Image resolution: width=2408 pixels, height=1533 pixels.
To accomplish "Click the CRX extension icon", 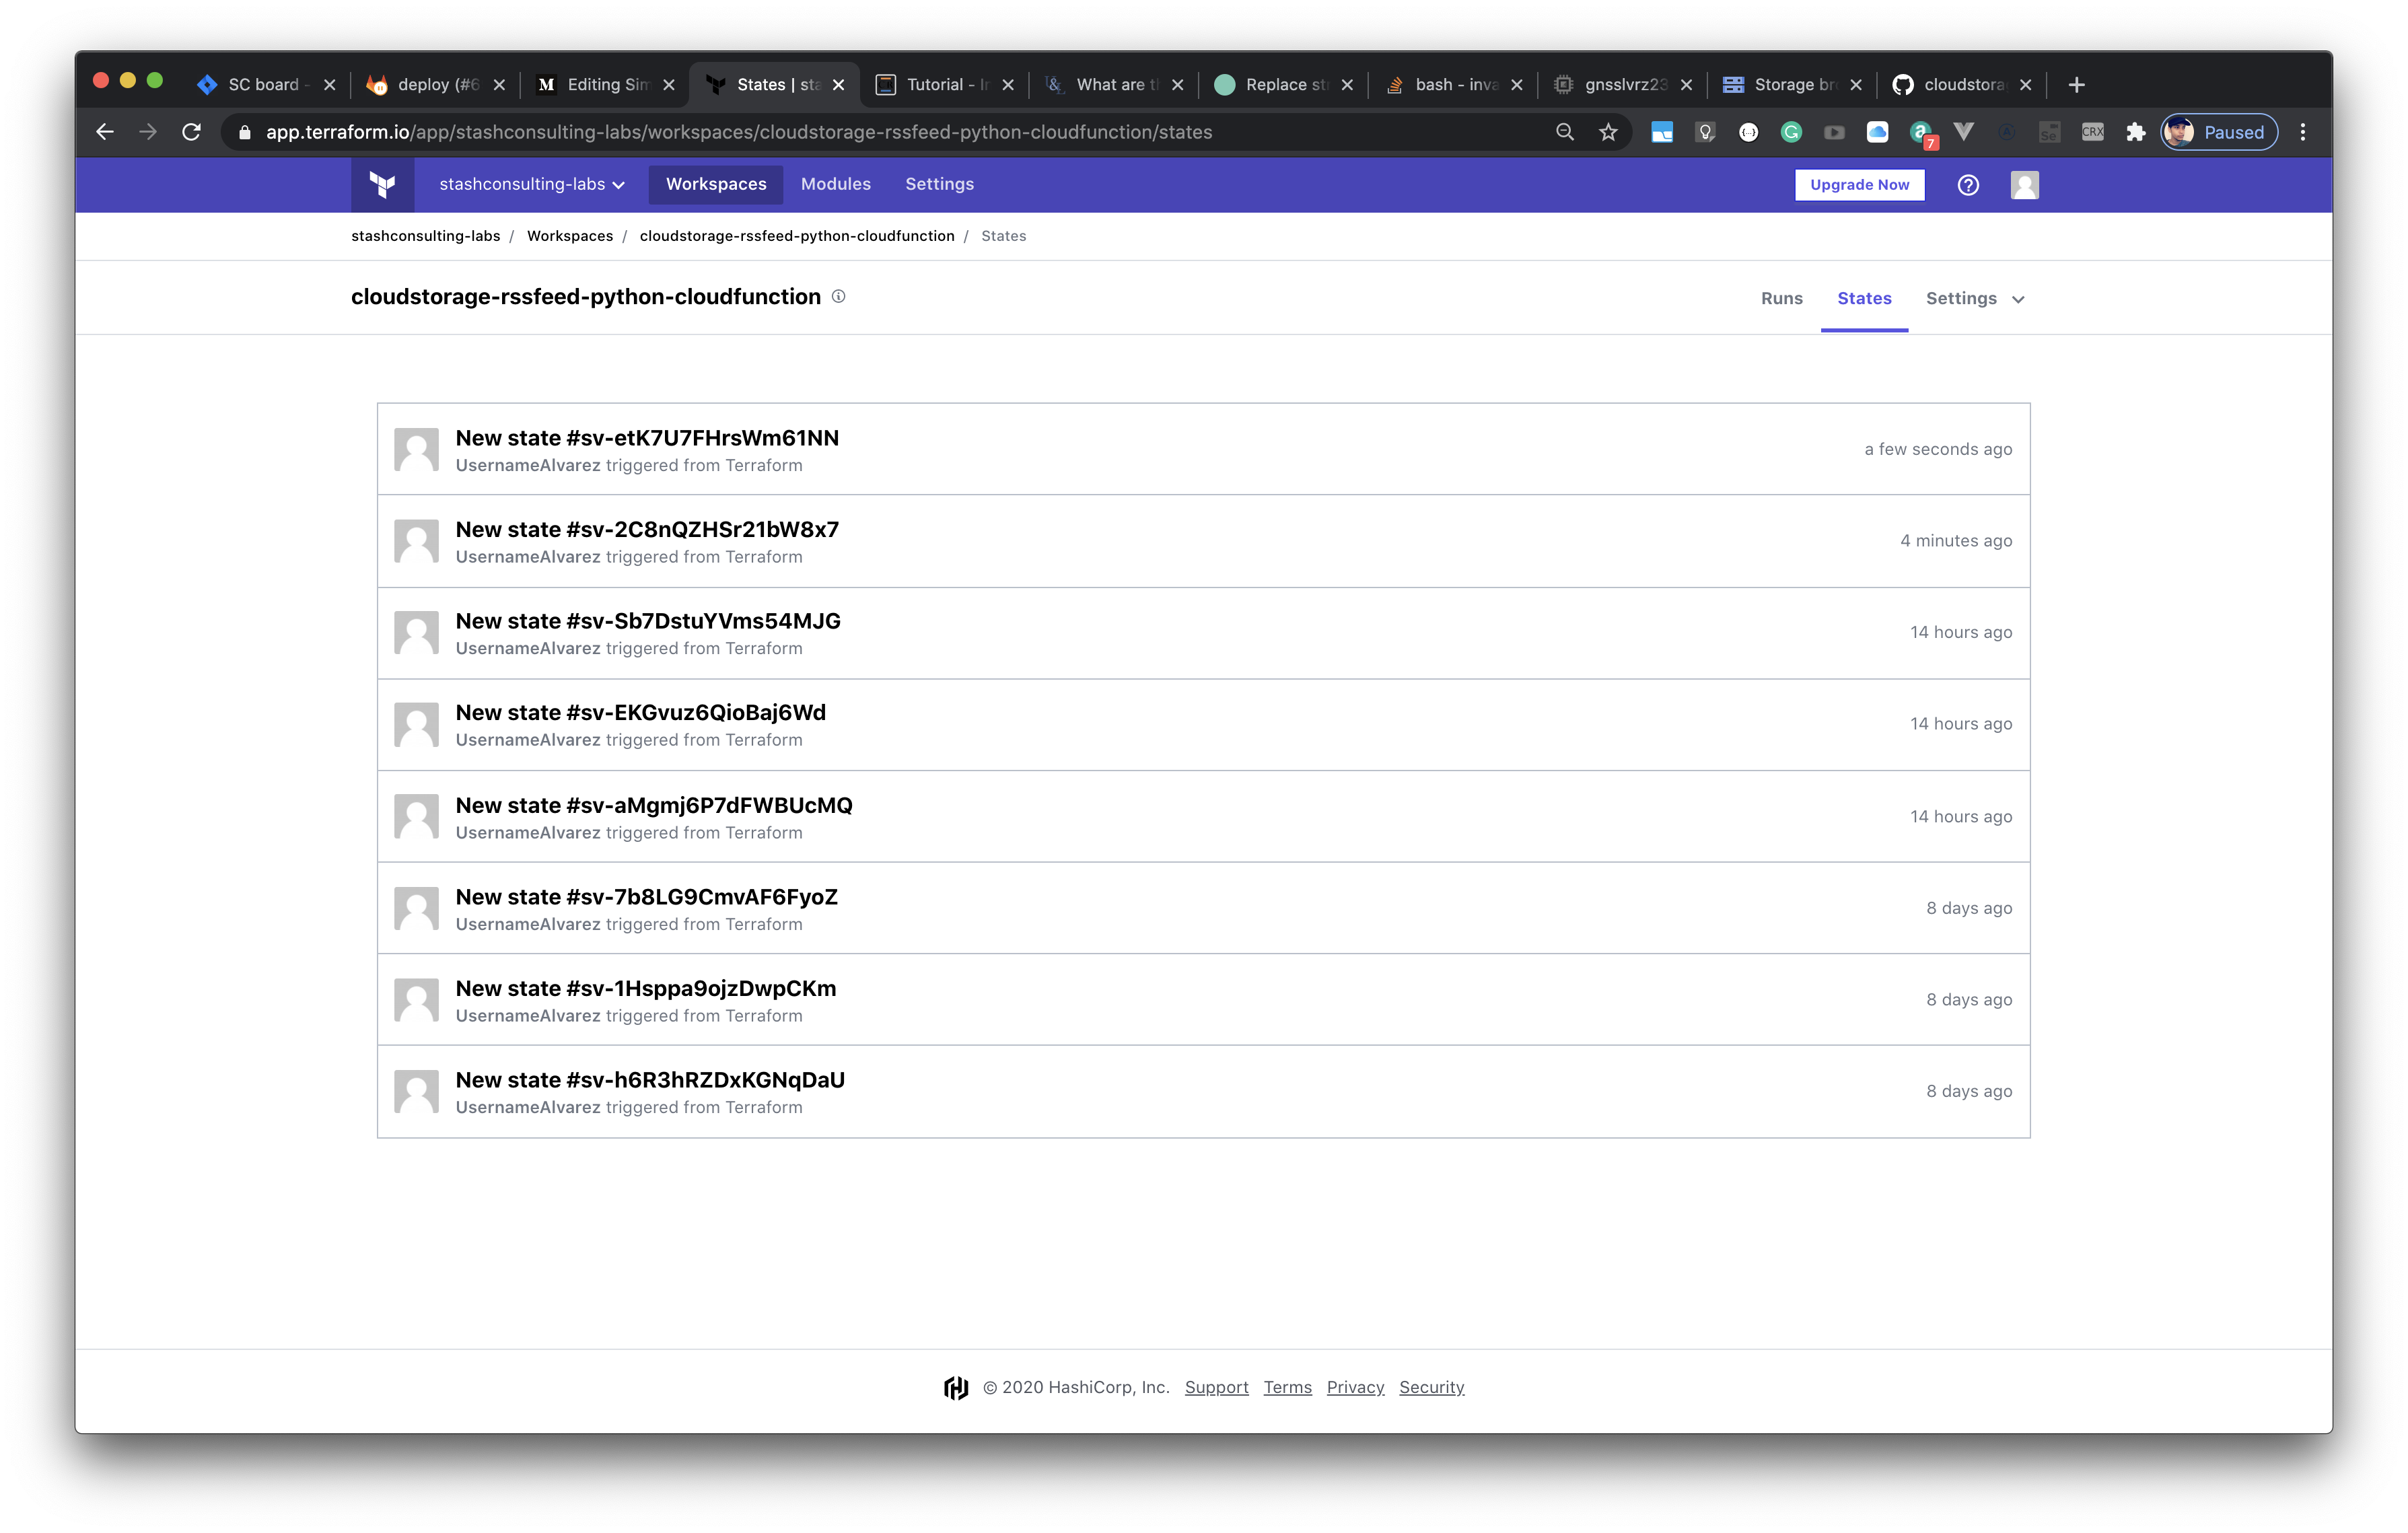I will [x=2092, y=132].
